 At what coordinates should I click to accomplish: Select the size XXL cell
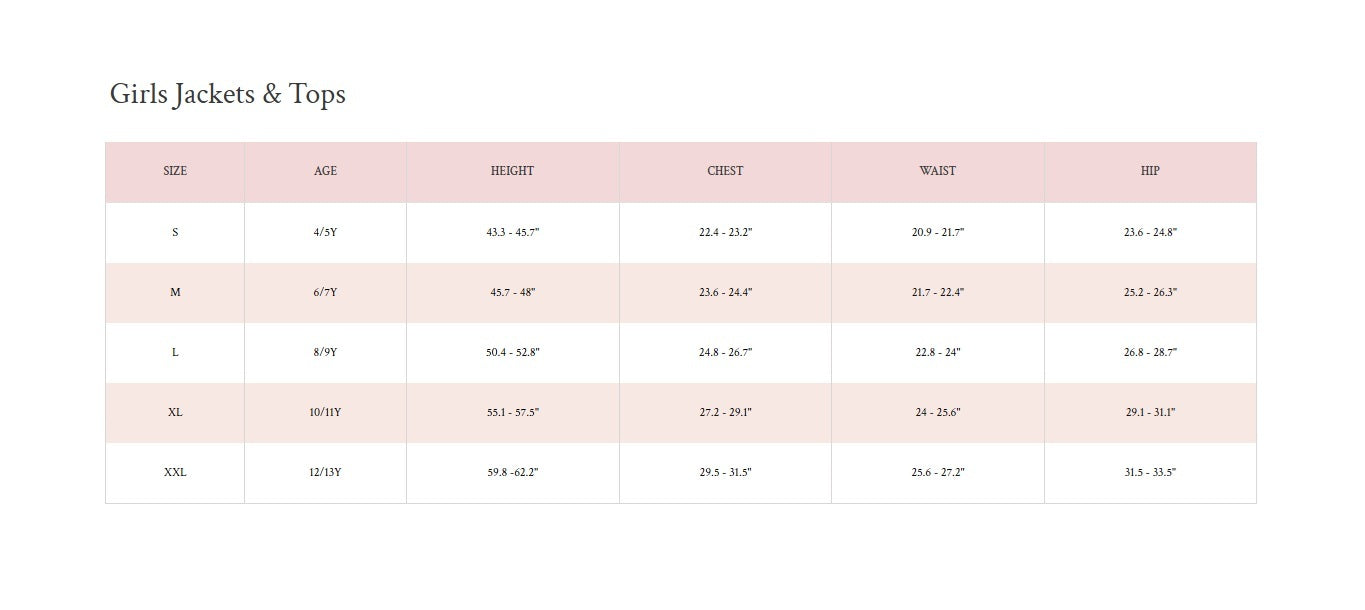click(175, 472)
